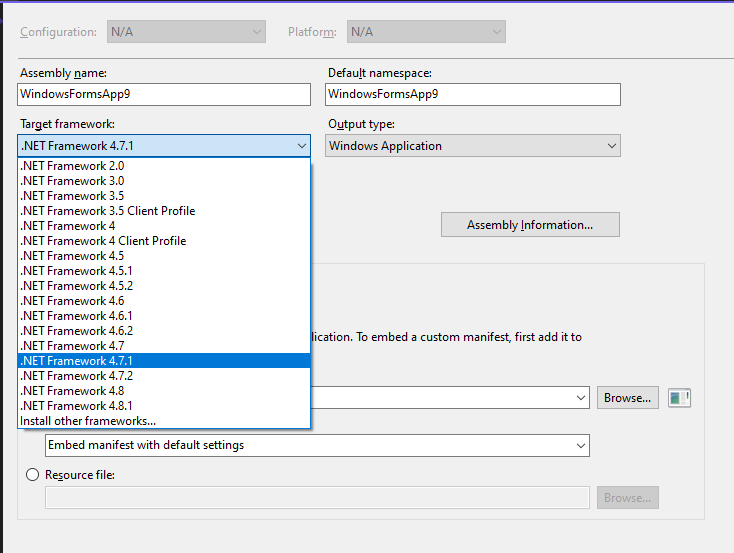Open the Output type dropdown
Image resolution: width=734 pixels, height=553 pixels.
point(473,146)
